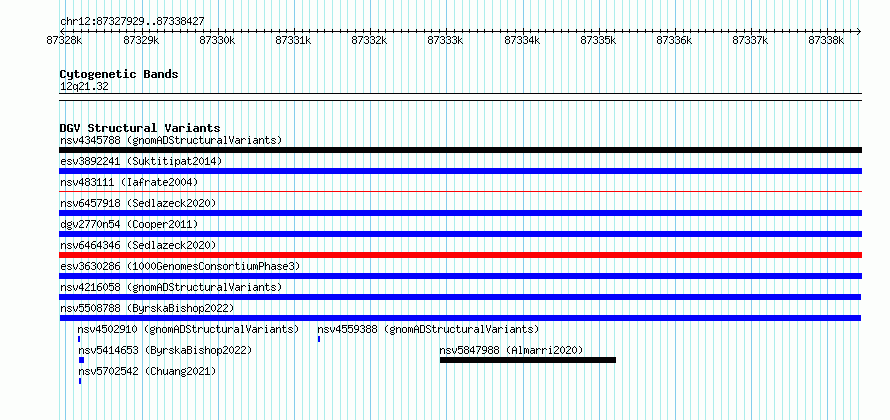The height and width of the screenshot is (420, 890).
Task: Click the 87332k ruler tick label
Action: (x=370, y=40)
